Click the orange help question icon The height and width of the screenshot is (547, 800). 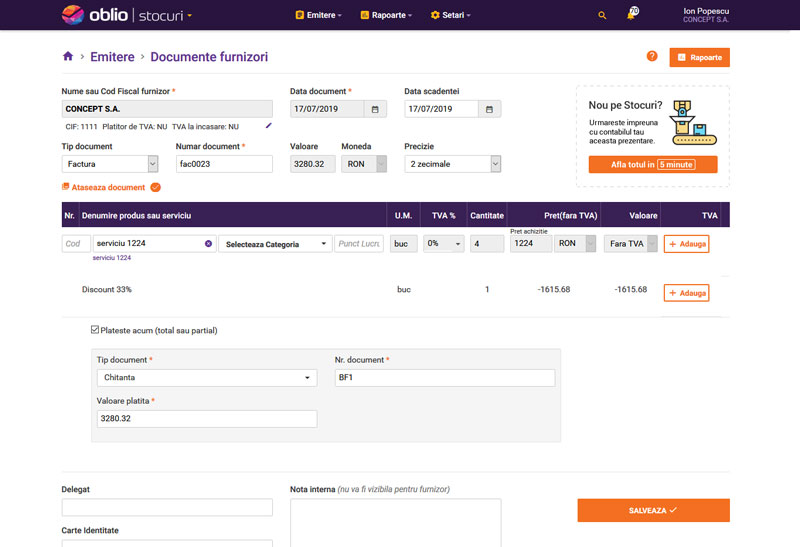[x=652, y=56]
